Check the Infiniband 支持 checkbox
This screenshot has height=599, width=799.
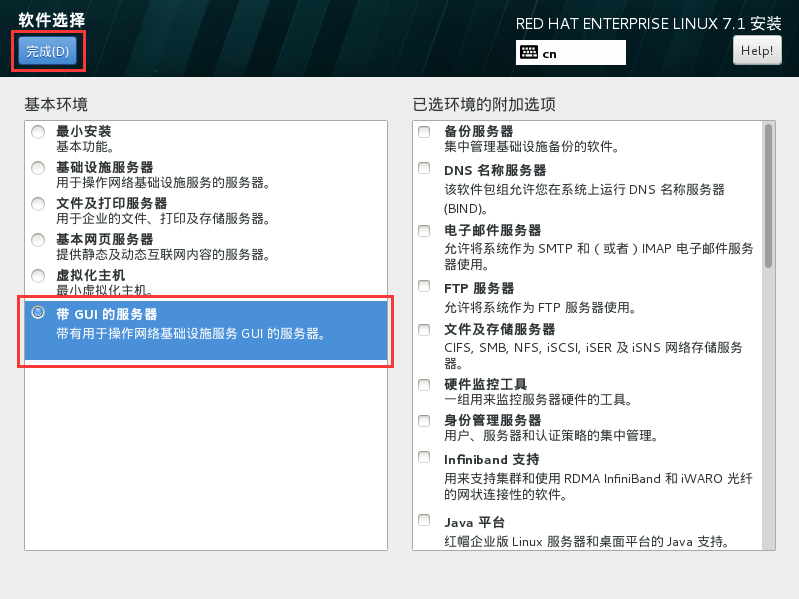pos(425,458)
